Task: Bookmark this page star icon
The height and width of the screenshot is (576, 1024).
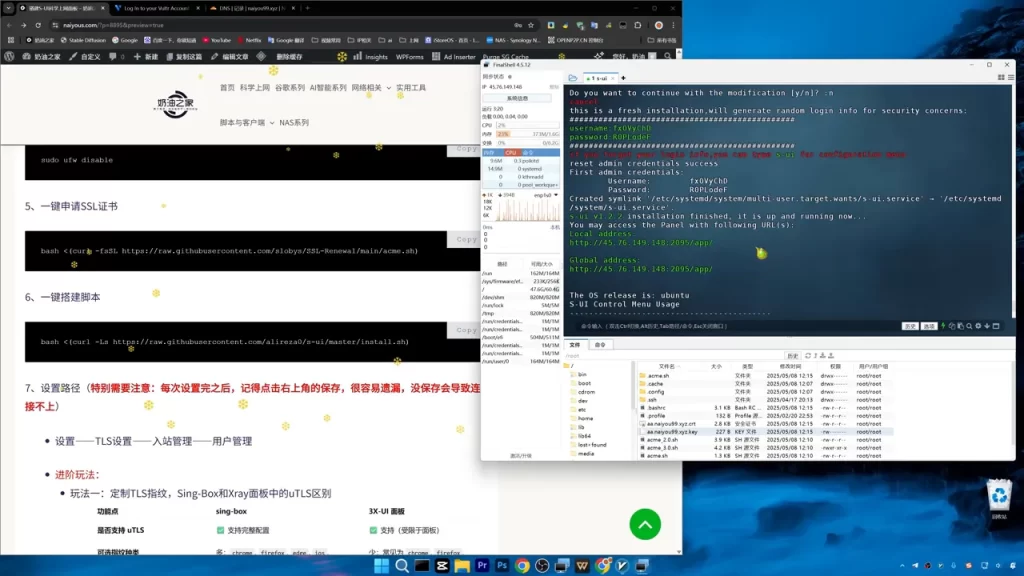Action: pyautogui.click(x=531, y=25)
